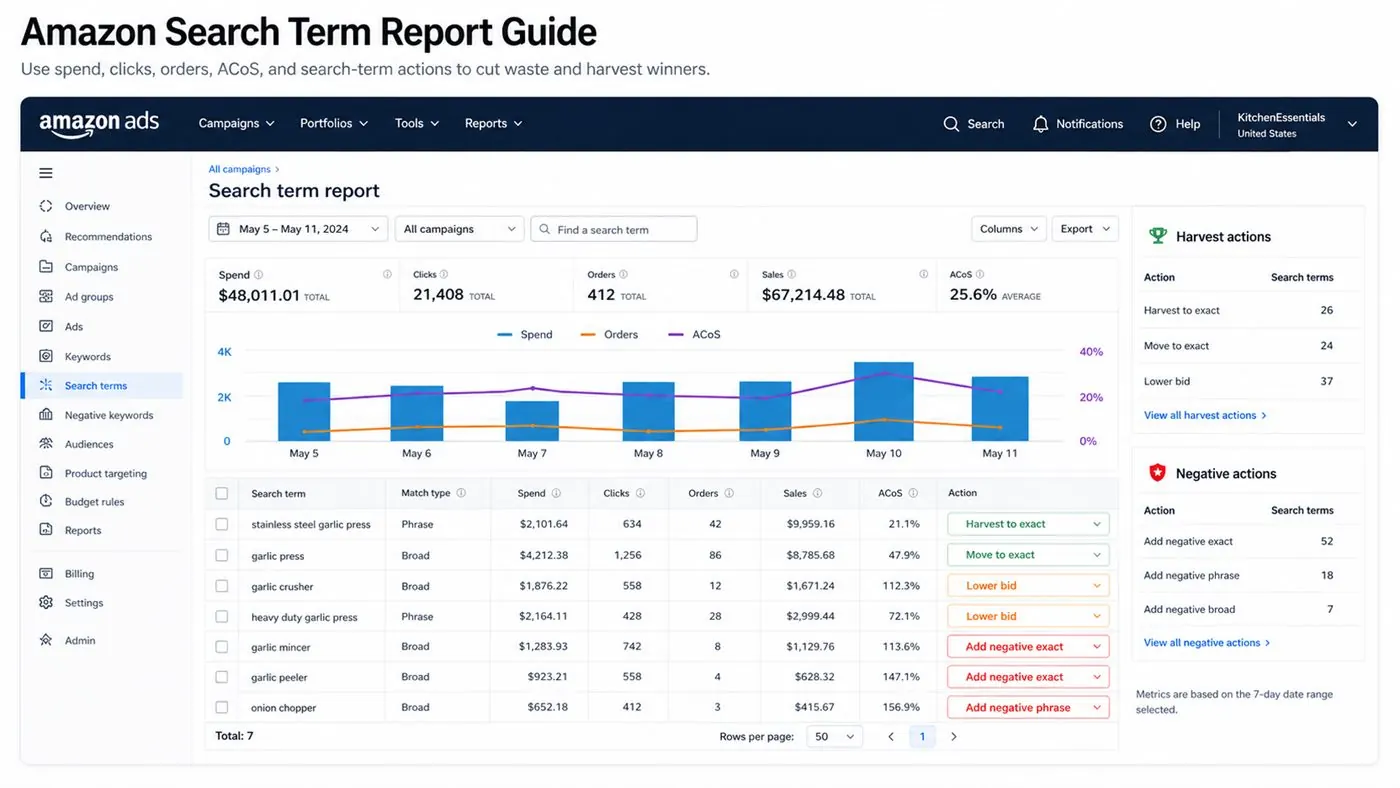1400x788 pixels.
Task: Click the Keywords sidebar icon
Action: click(x=46, y=356)
